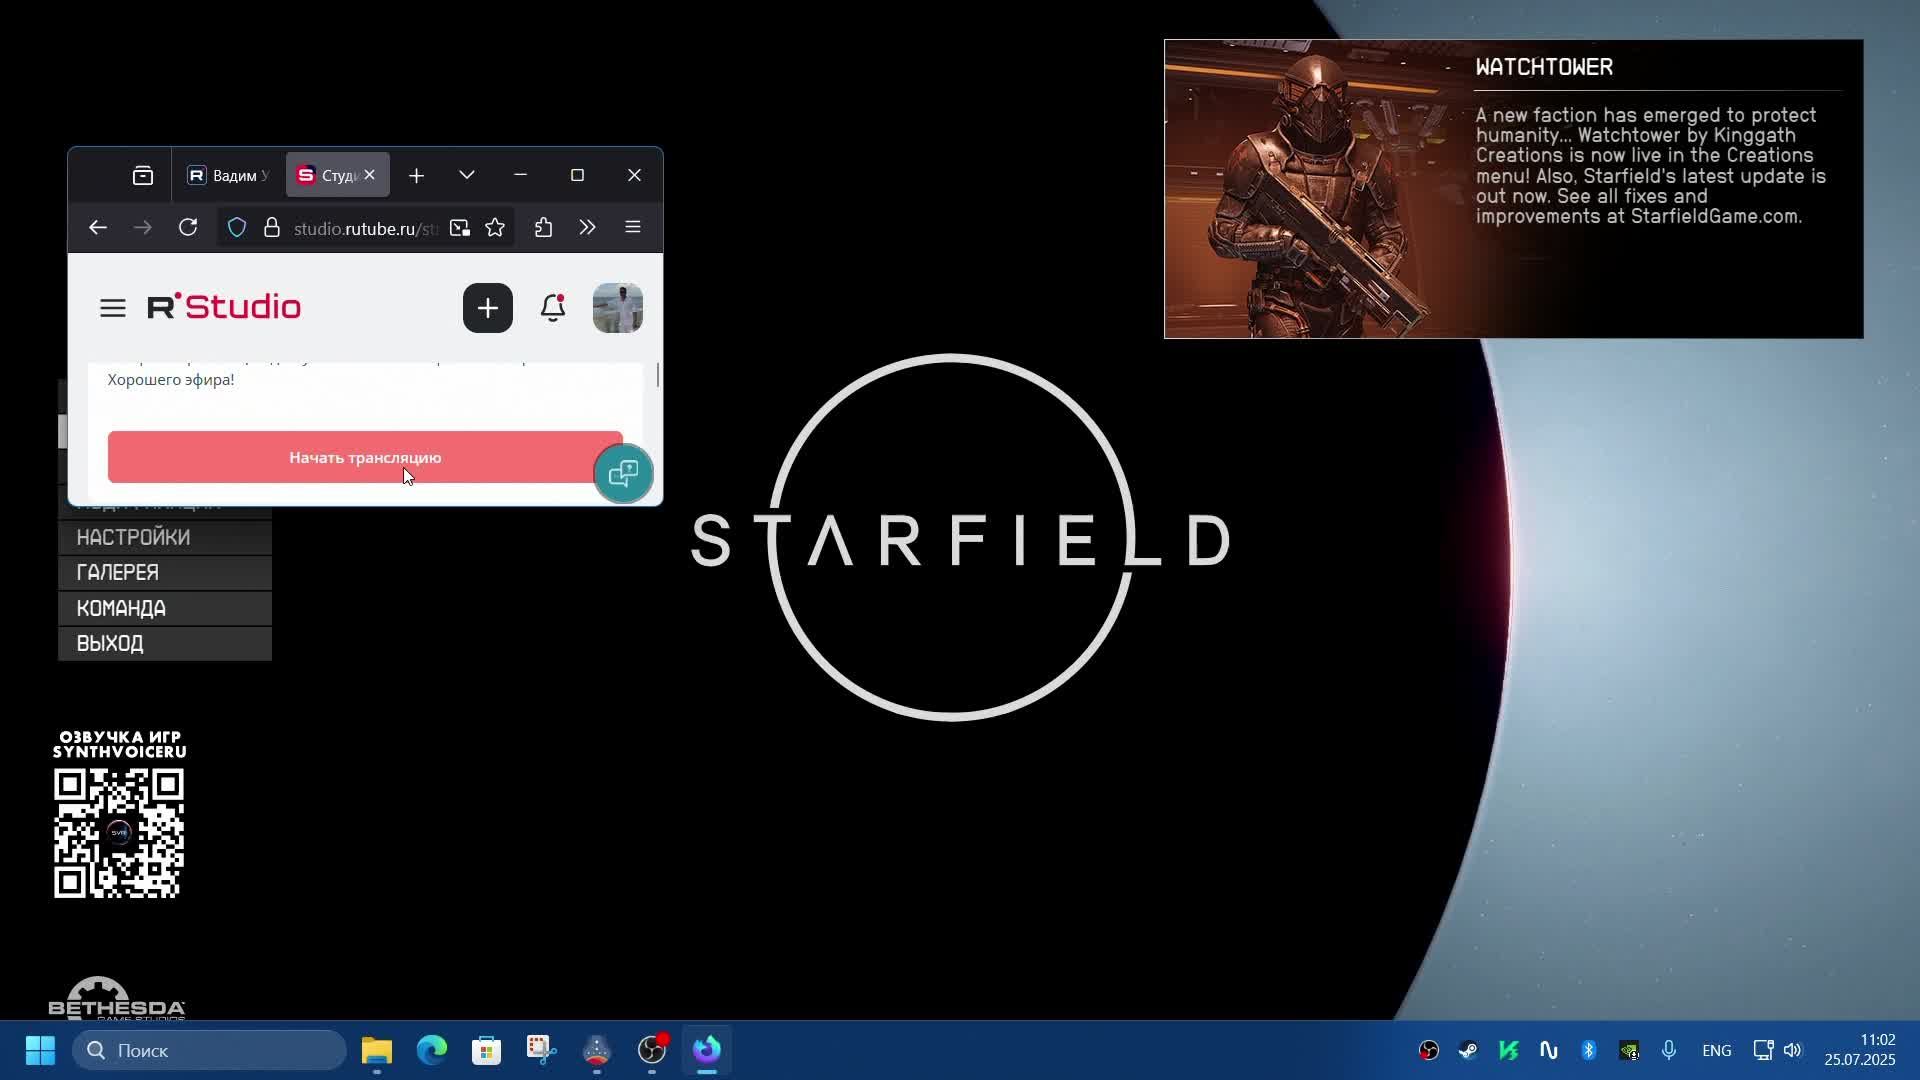Click the white N tray icon
This screenshot has width=1920, height=1080.
(1549, 1050)
